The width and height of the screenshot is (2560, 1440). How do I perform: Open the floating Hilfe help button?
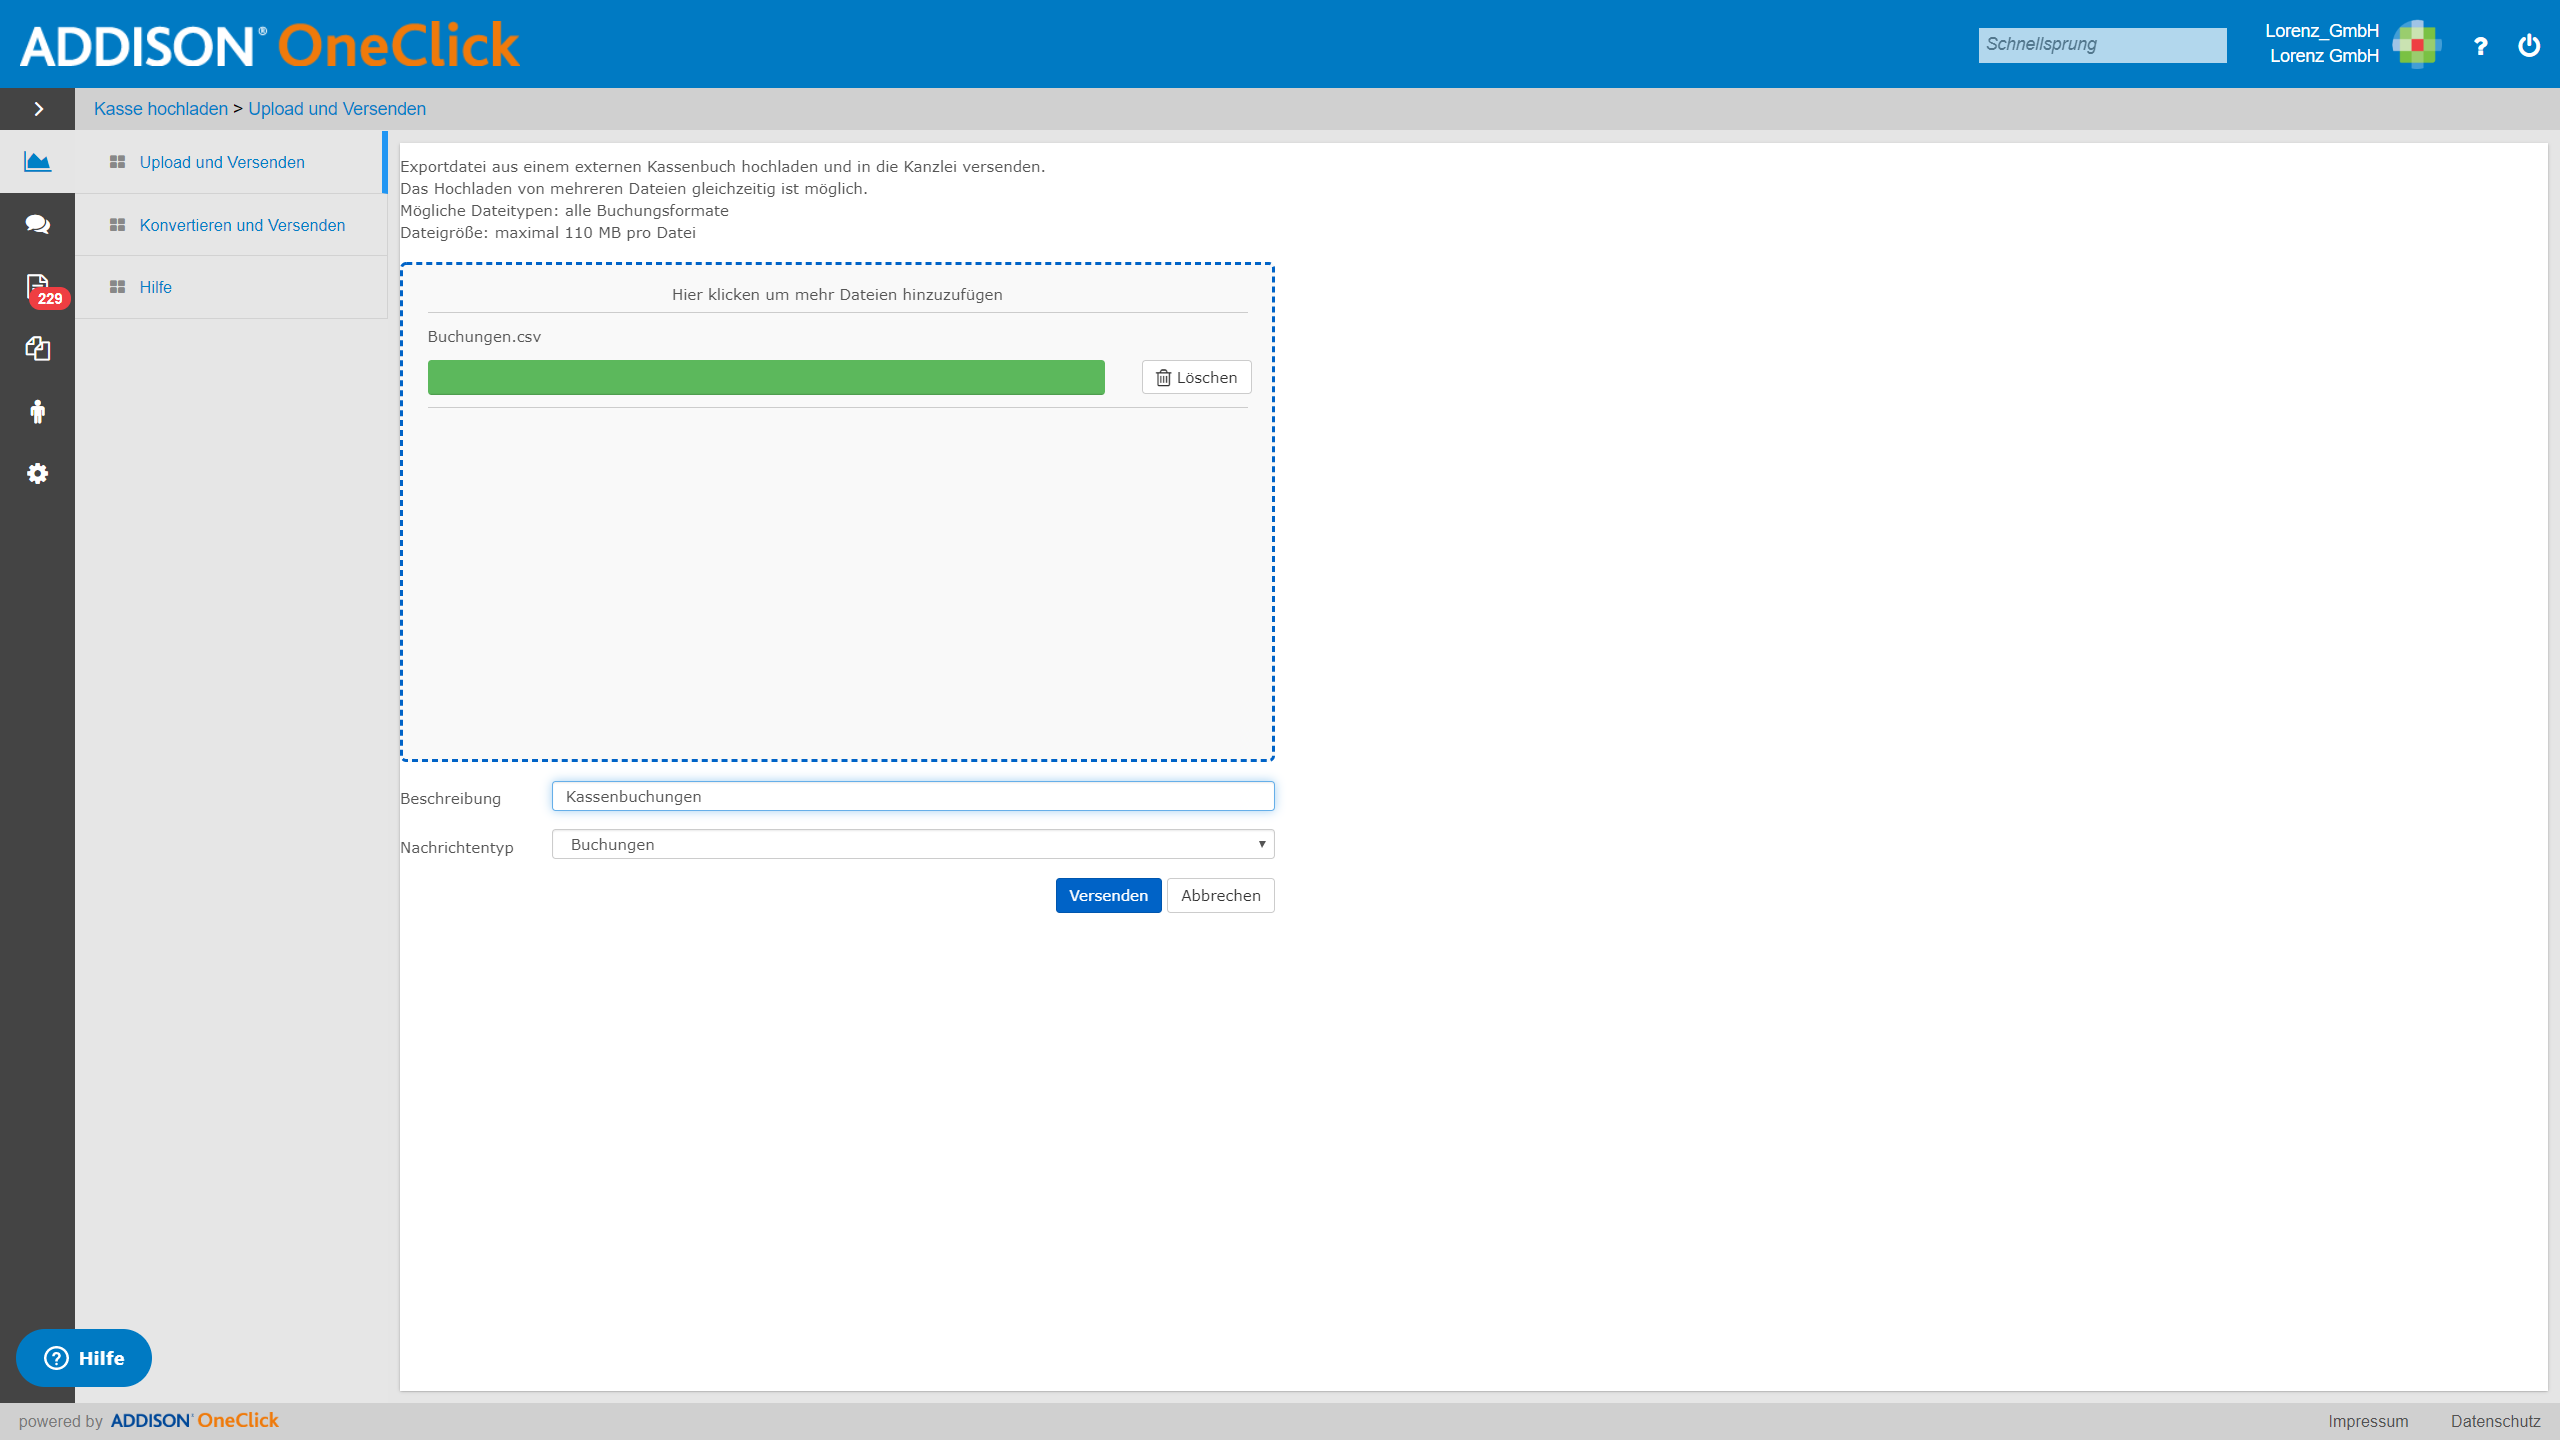point(84,1358)
